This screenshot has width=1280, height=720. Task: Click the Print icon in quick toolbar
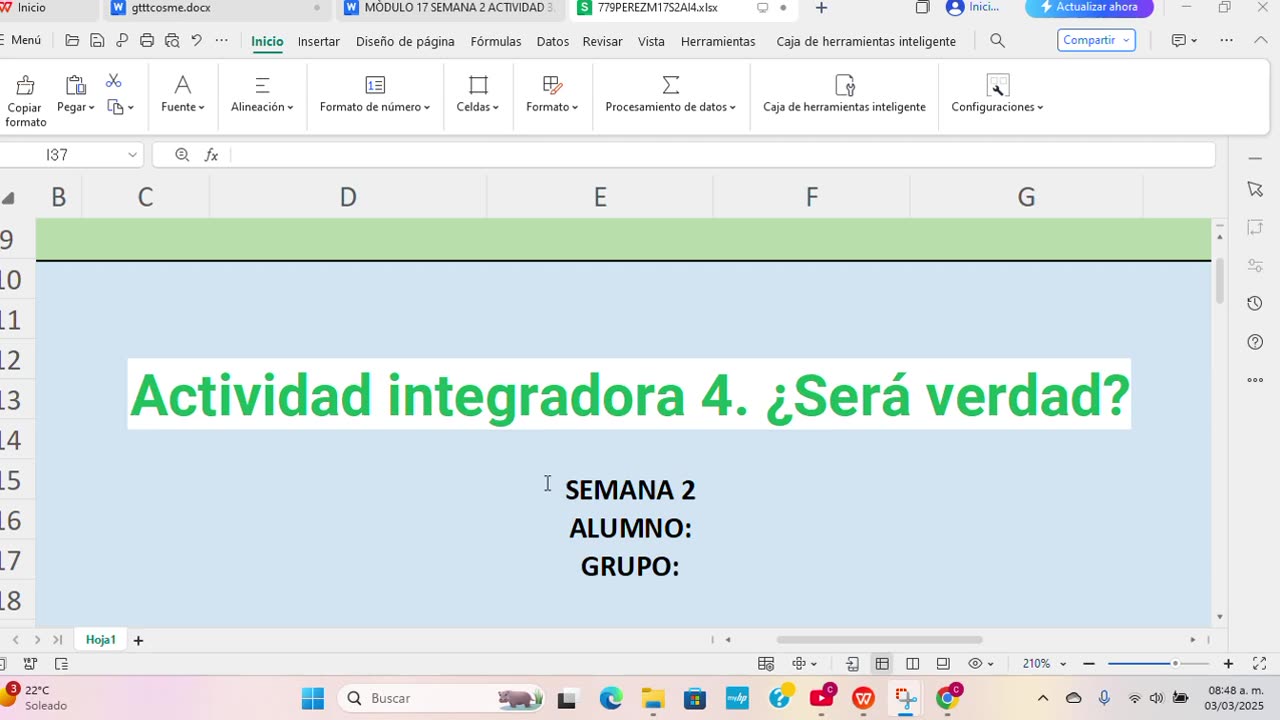tap(147, 41)
